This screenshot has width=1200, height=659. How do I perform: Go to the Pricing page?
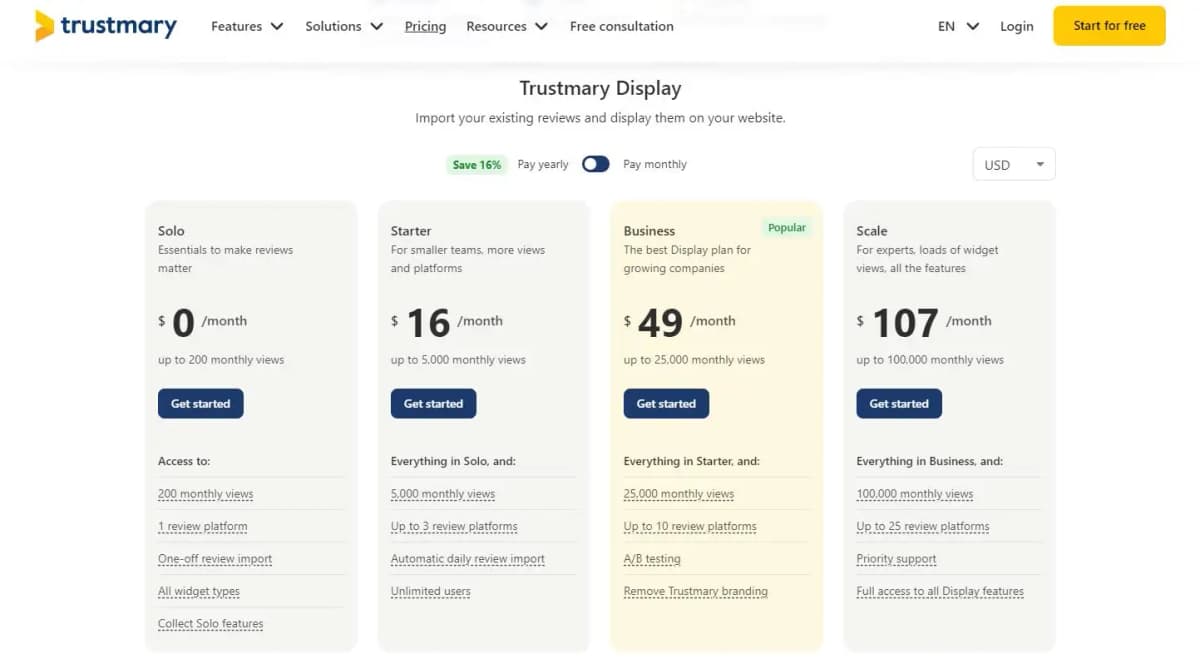click(425, 26)
